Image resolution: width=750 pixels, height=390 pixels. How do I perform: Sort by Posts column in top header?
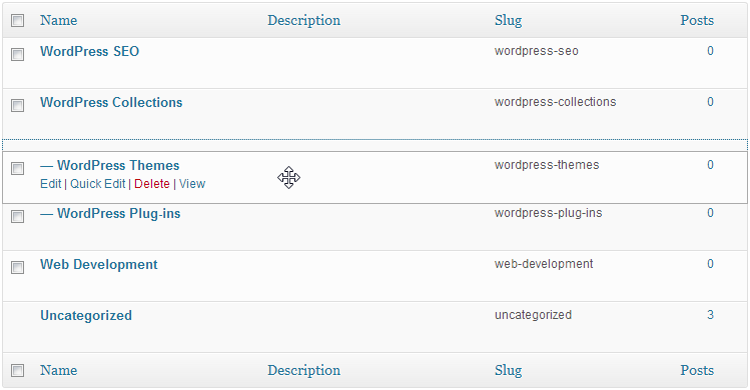(x=697, y=20)
